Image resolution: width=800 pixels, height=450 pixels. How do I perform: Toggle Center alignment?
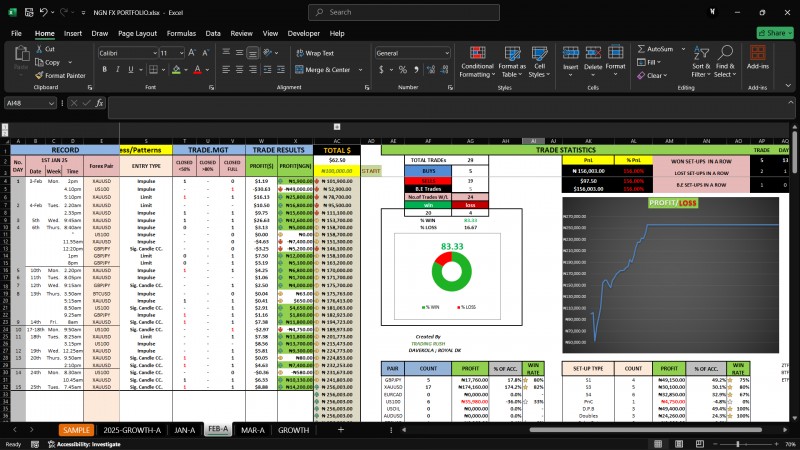[239, 69]
